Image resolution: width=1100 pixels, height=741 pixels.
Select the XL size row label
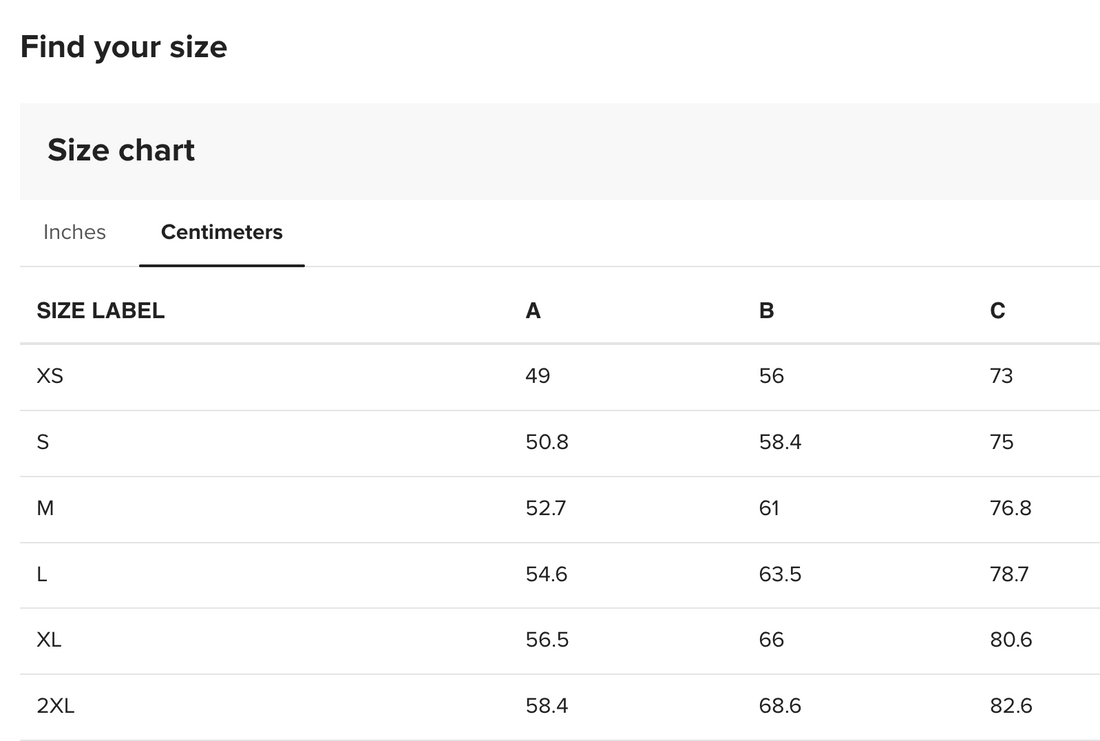tap(49, 640)
